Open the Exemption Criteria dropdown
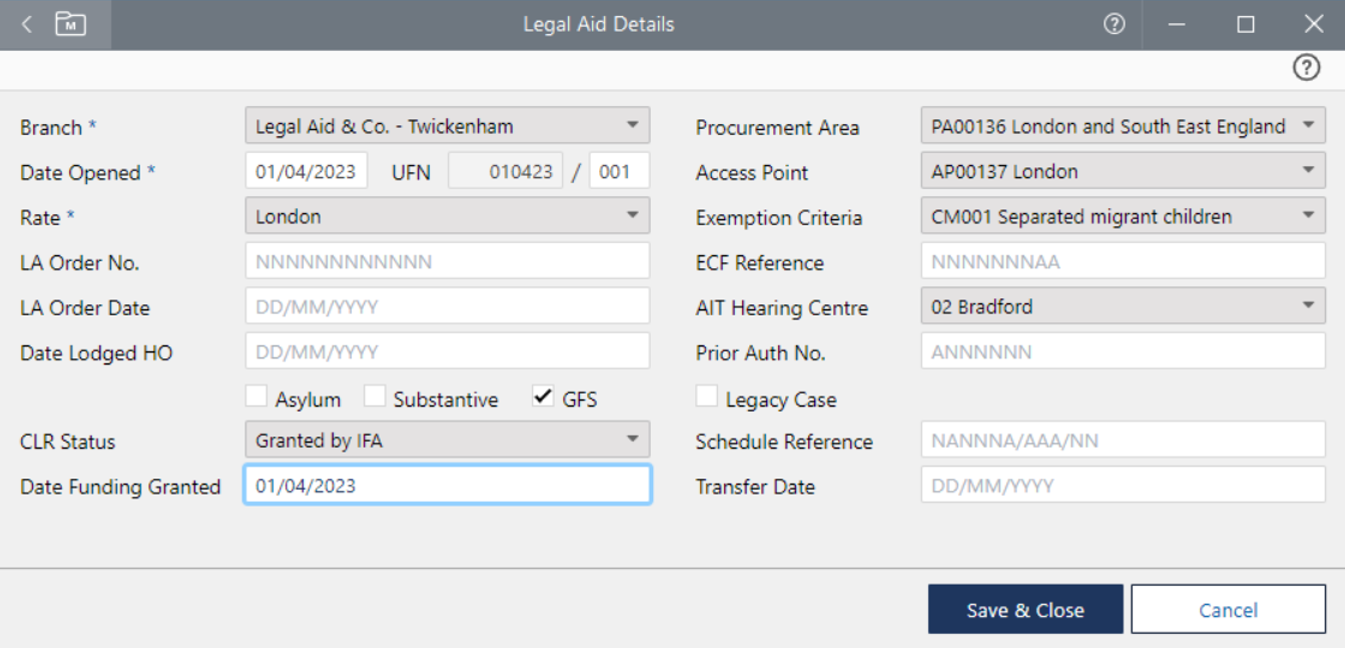Screen dimensions: 1345x648 coord(1122,216)
